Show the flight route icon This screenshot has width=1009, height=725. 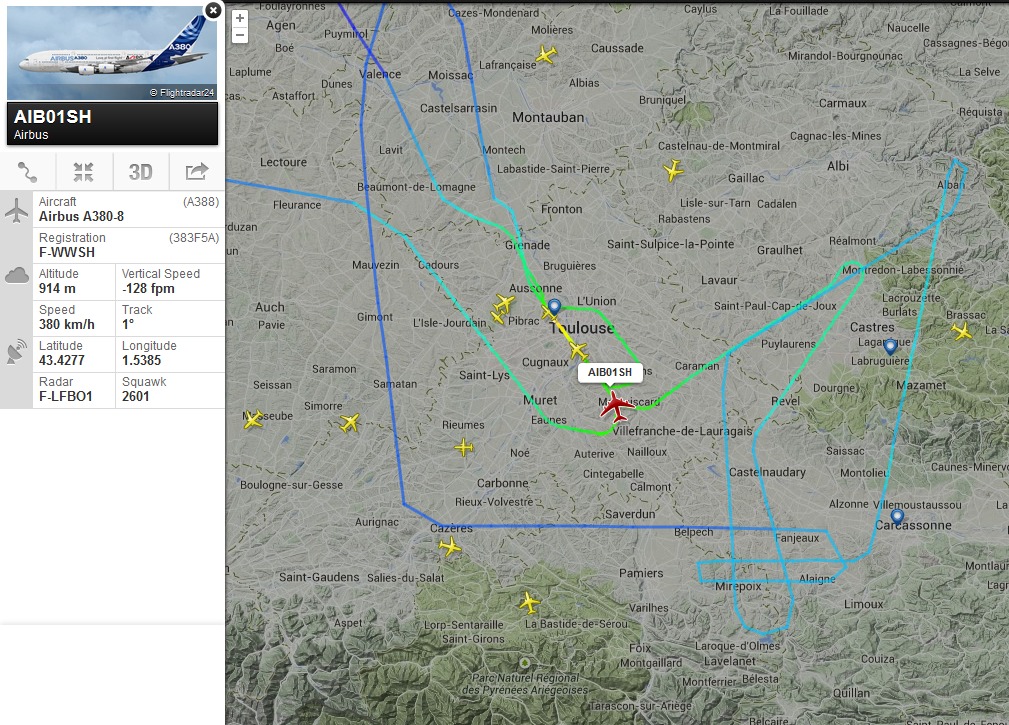tap(28, 172)
